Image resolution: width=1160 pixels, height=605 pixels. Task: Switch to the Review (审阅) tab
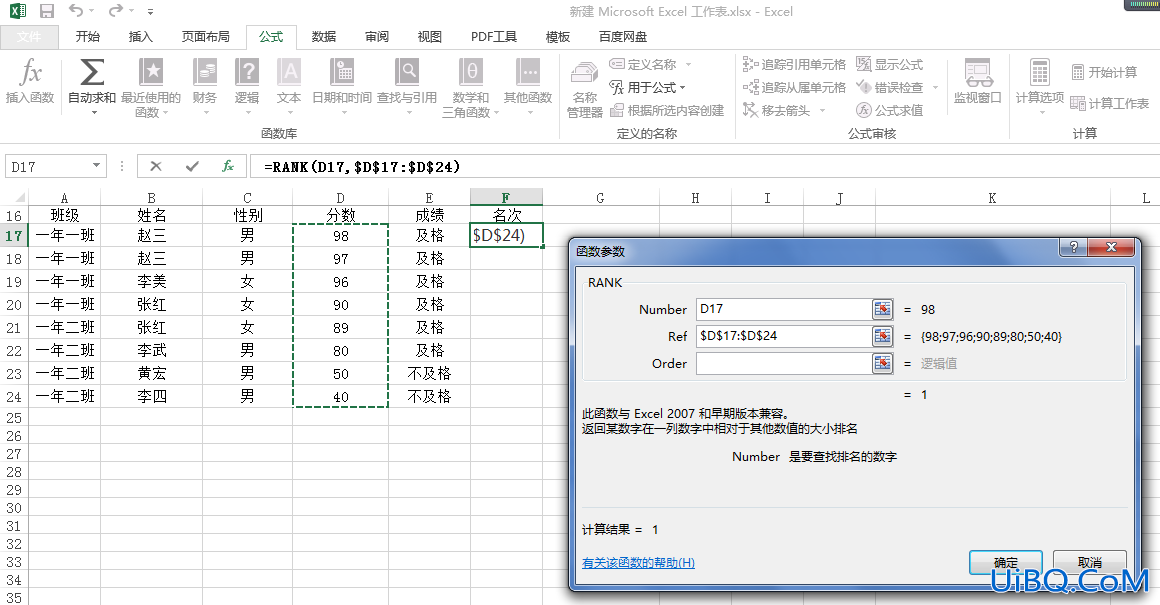pos(377,36)
